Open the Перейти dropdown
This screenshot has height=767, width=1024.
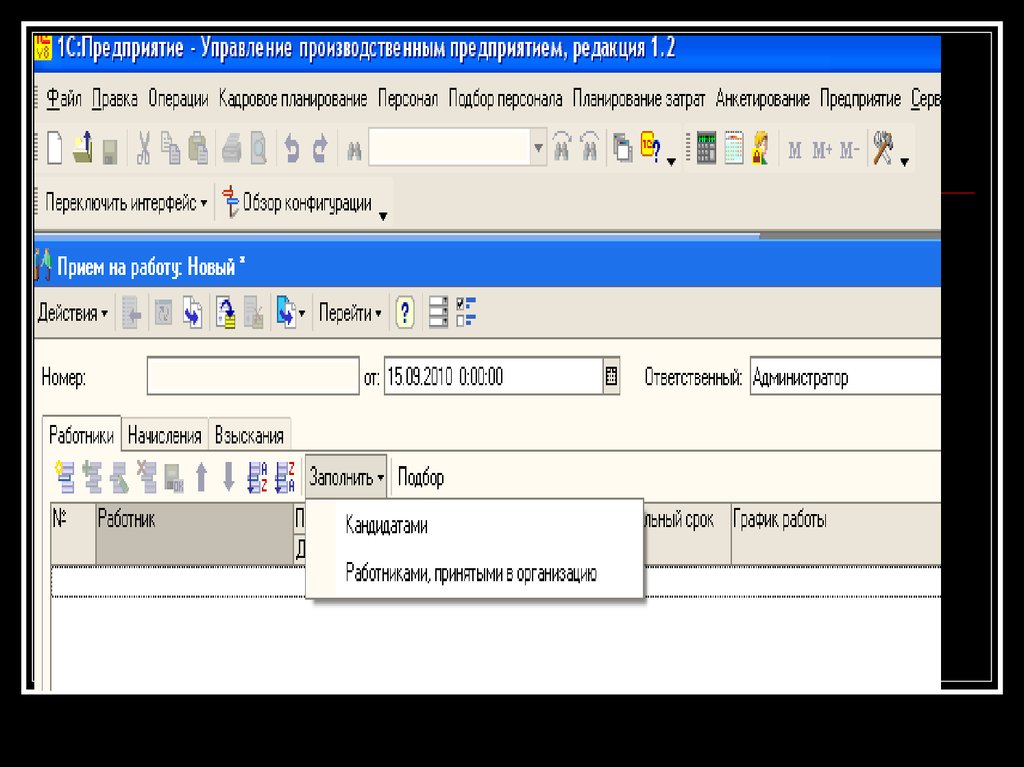coord(350,313)
